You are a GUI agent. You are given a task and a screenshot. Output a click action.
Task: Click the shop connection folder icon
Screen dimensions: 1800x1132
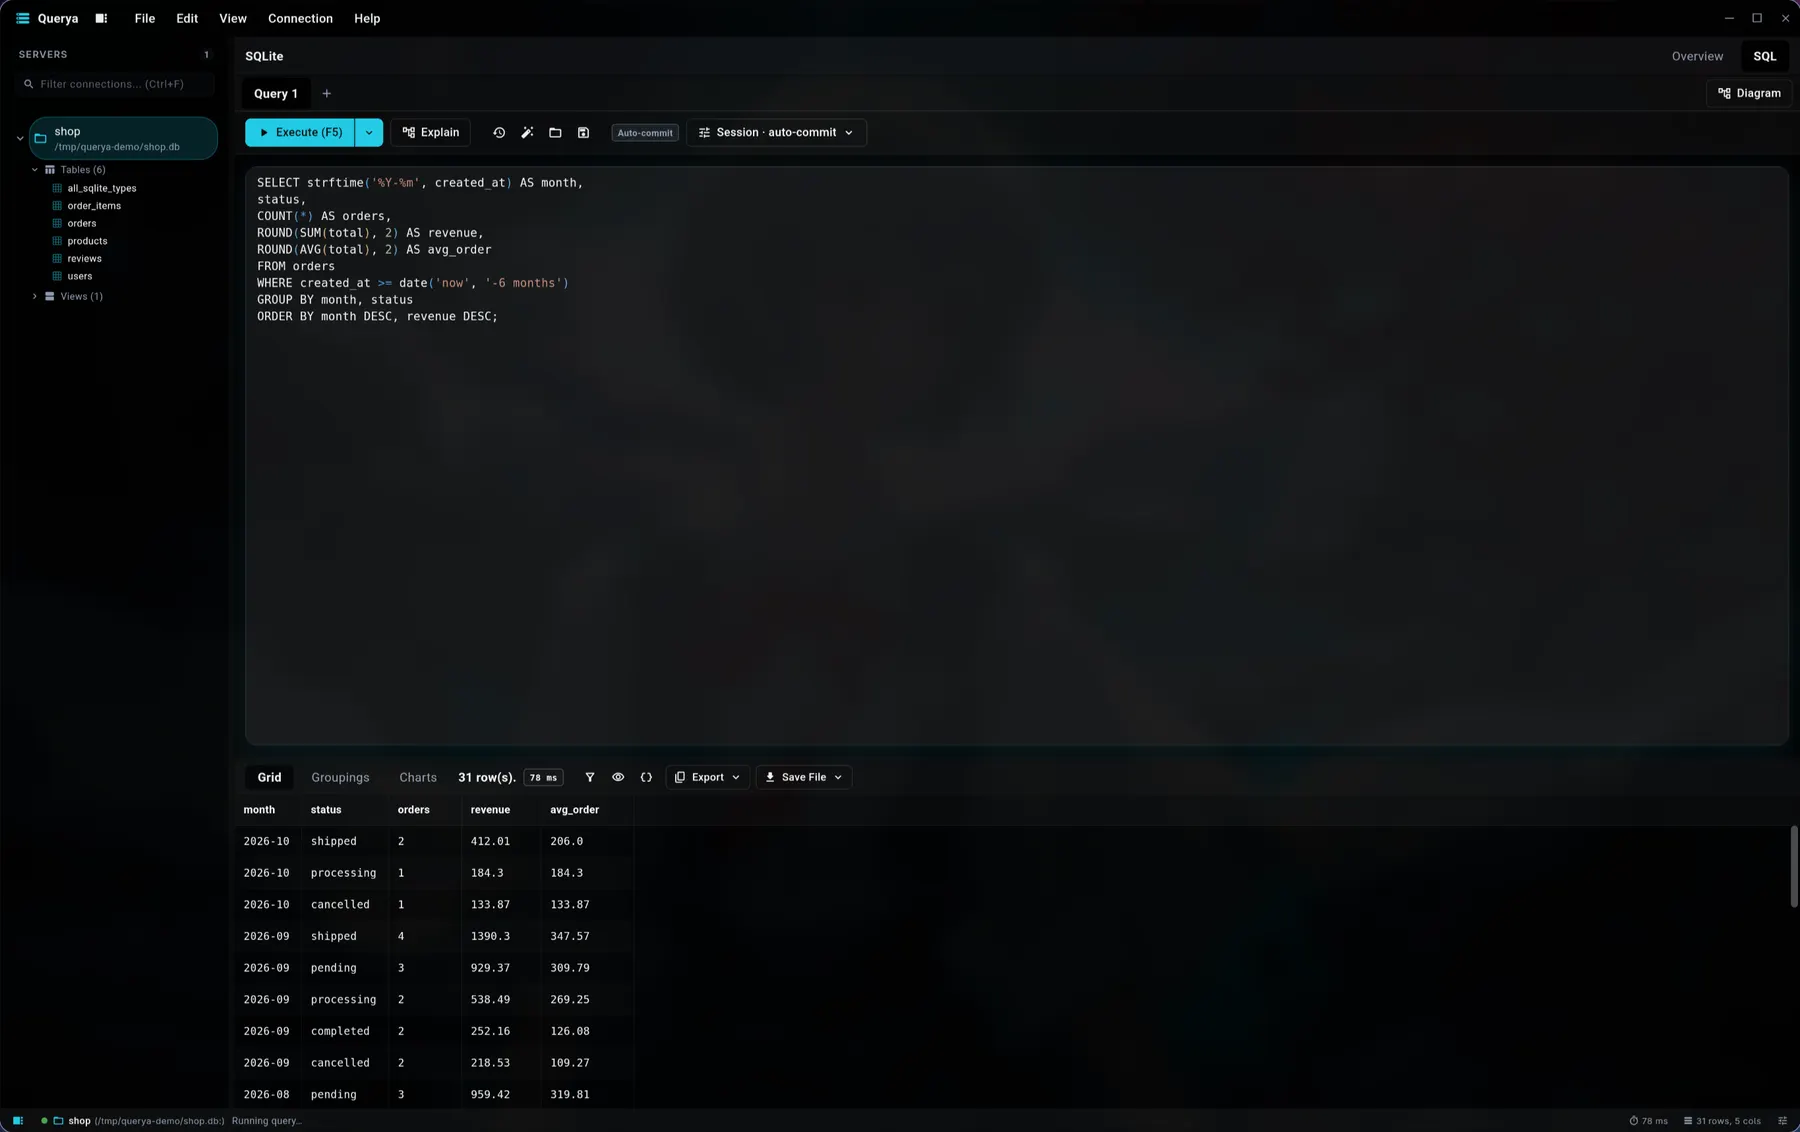41,139
